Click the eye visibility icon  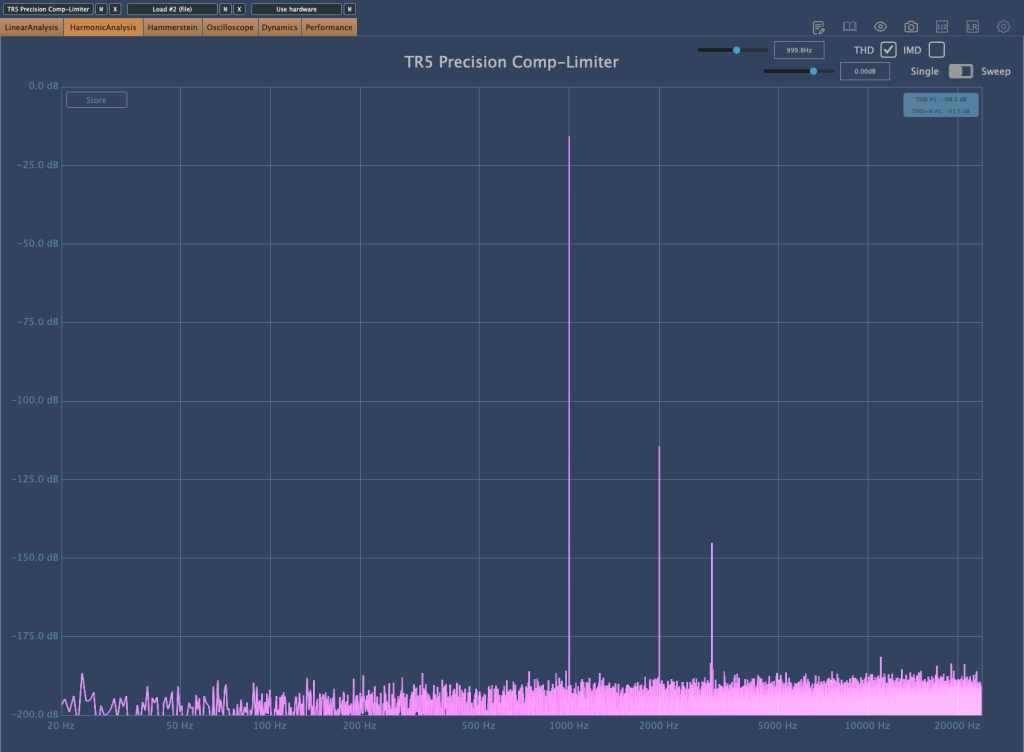pos(880,27)
